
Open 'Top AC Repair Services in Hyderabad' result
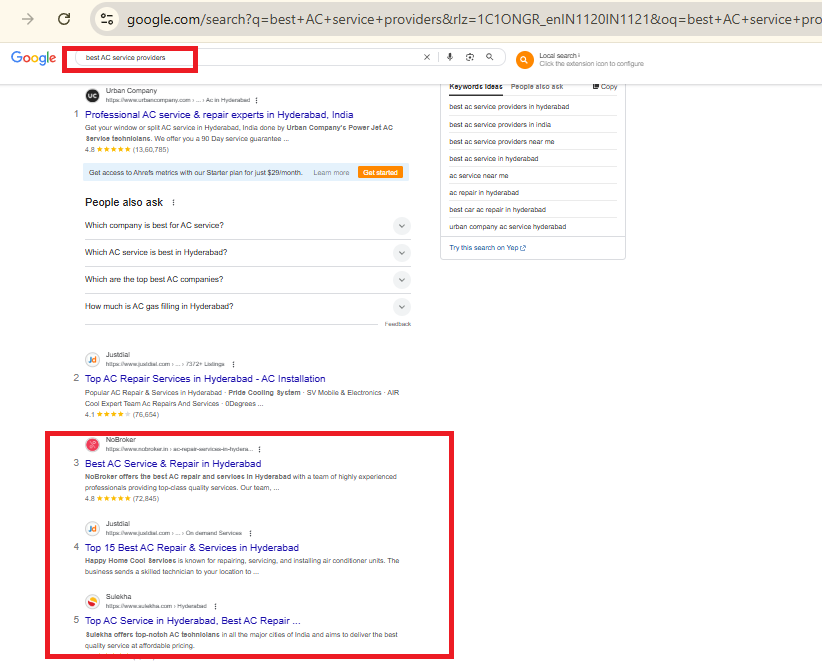click(205, 379)
